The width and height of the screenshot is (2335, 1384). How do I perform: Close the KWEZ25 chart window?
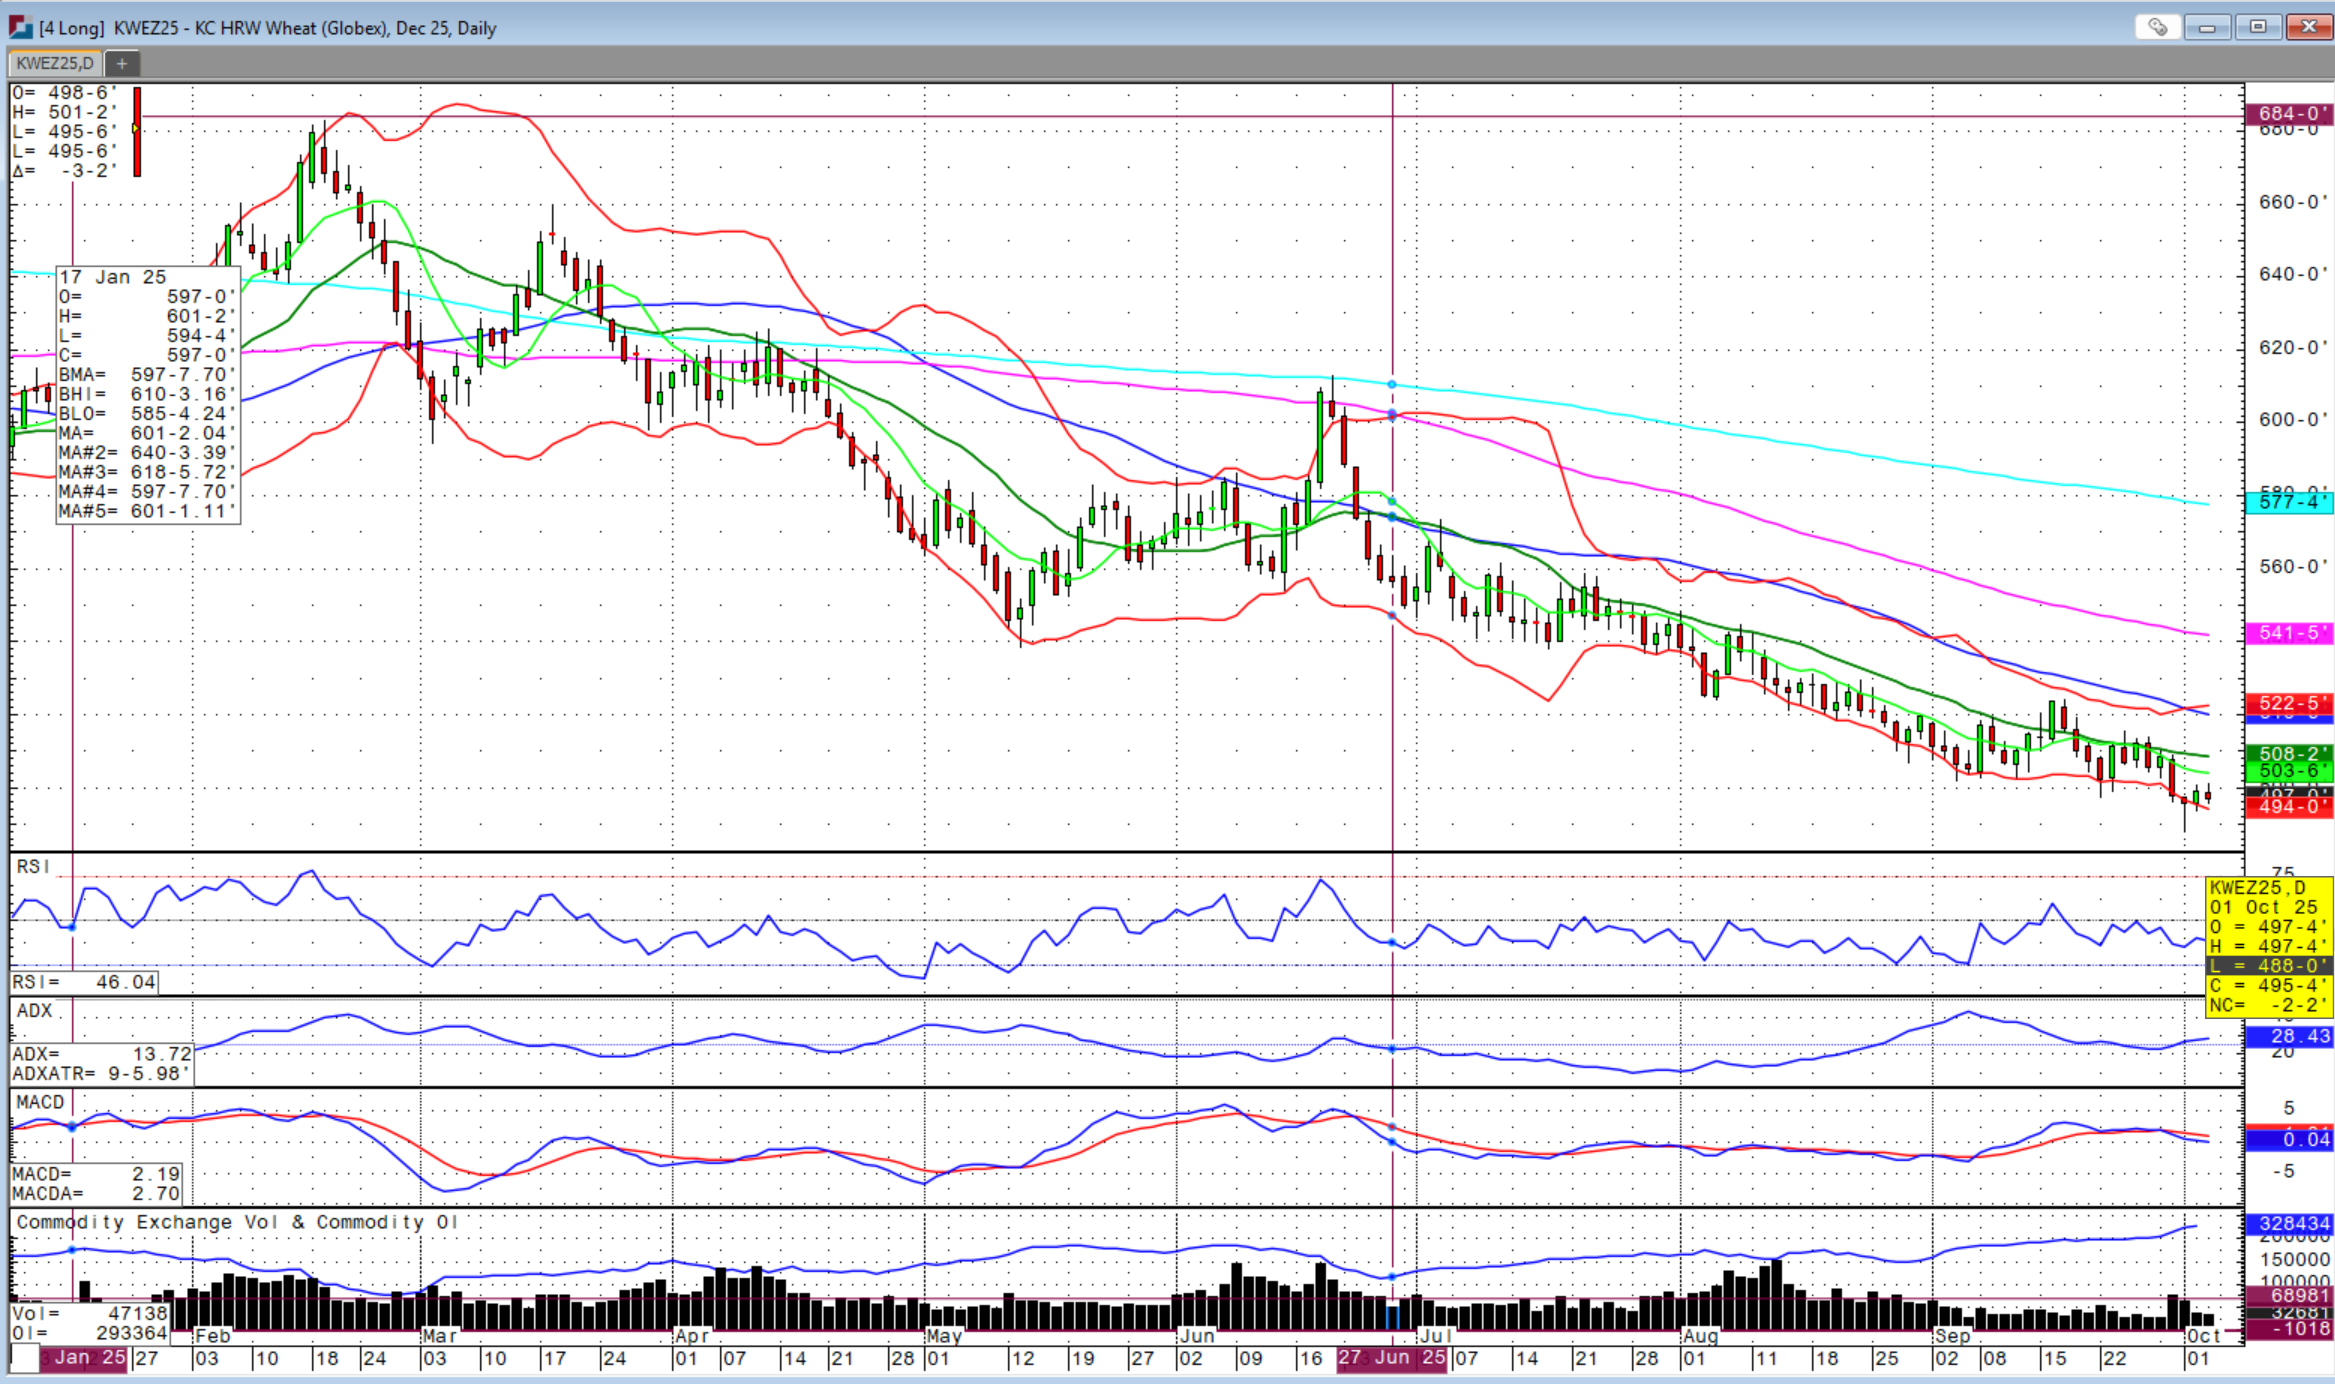point(2308,27)
